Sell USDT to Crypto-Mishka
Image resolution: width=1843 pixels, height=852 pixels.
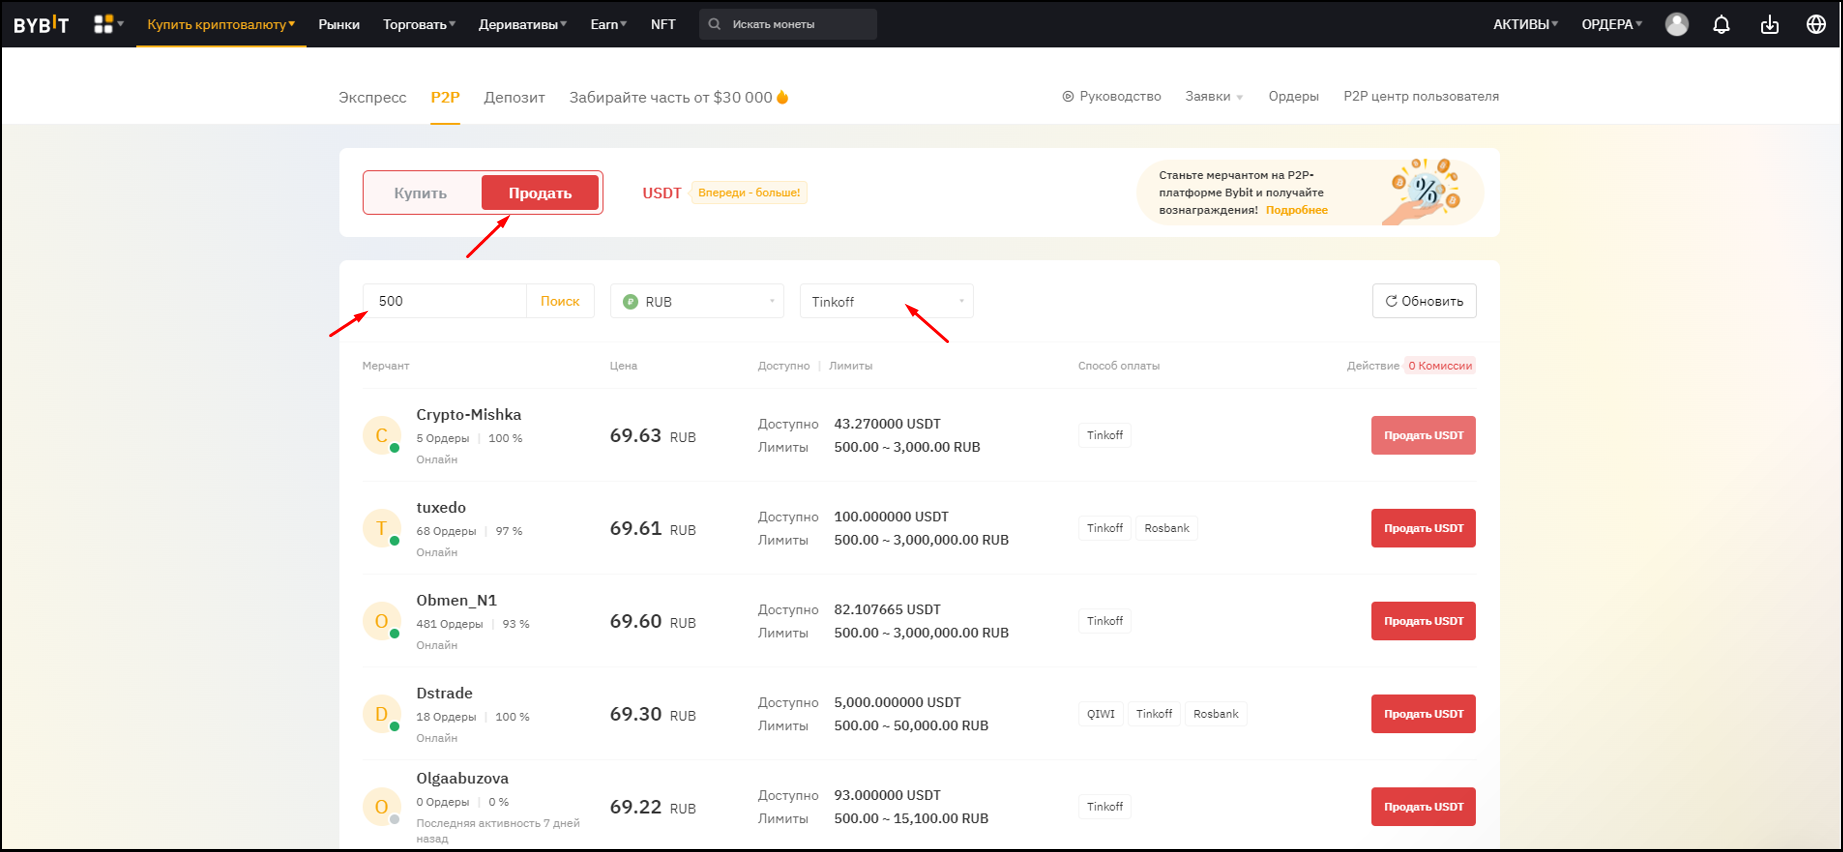point(1423,435)
